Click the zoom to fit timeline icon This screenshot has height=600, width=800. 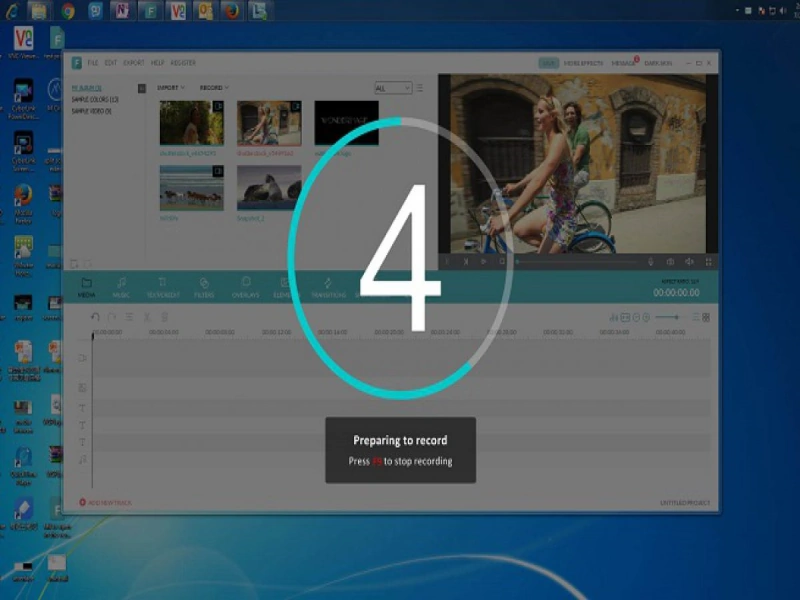point(625,317)
